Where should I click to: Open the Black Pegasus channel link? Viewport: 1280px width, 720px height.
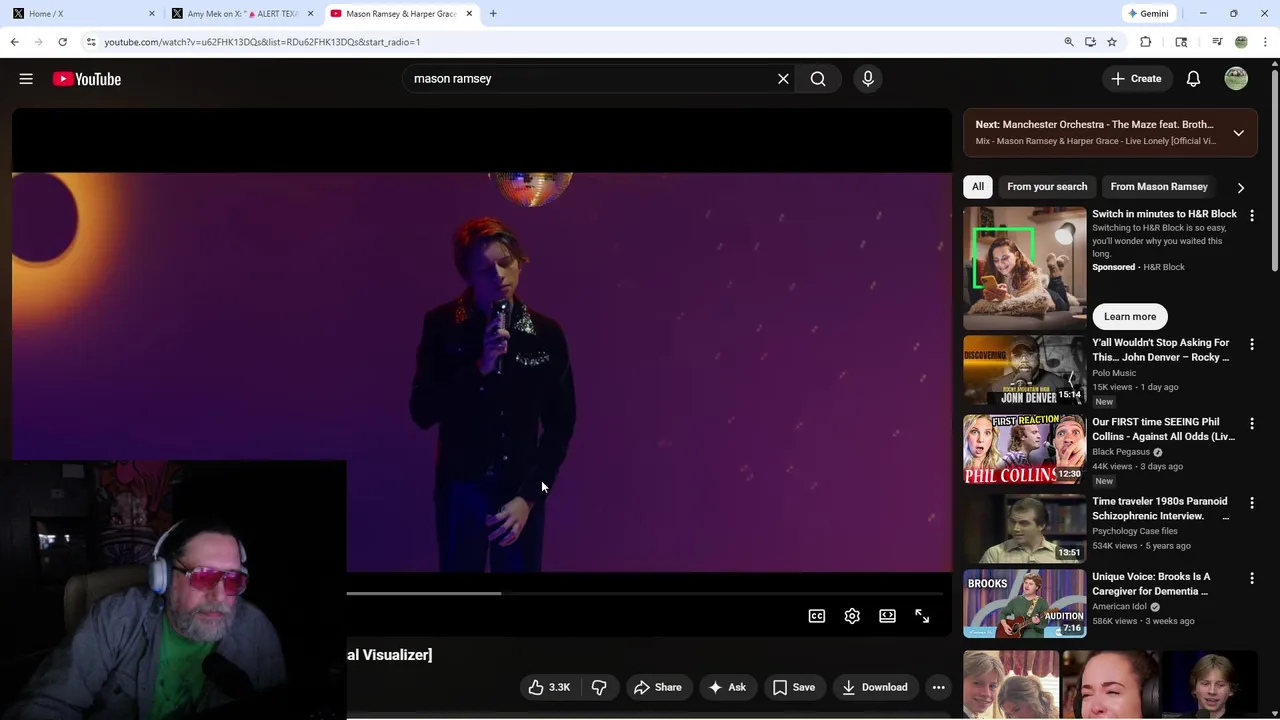(x=1120, y=452)
